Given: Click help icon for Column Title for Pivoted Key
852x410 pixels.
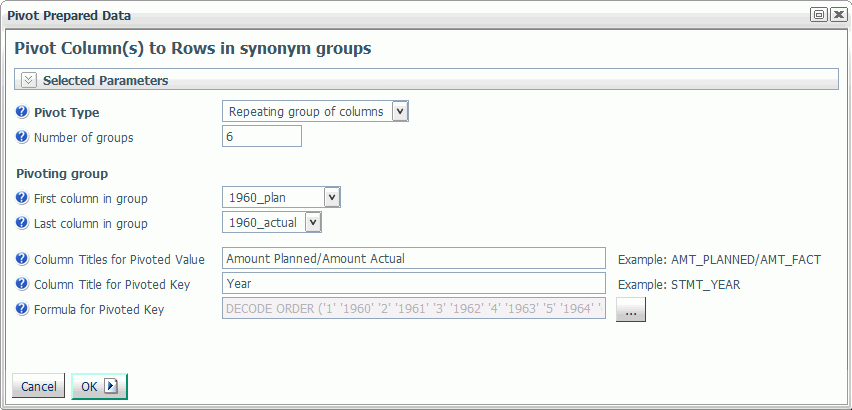Looking at the screenshot, I should click(x=22, y=284).
